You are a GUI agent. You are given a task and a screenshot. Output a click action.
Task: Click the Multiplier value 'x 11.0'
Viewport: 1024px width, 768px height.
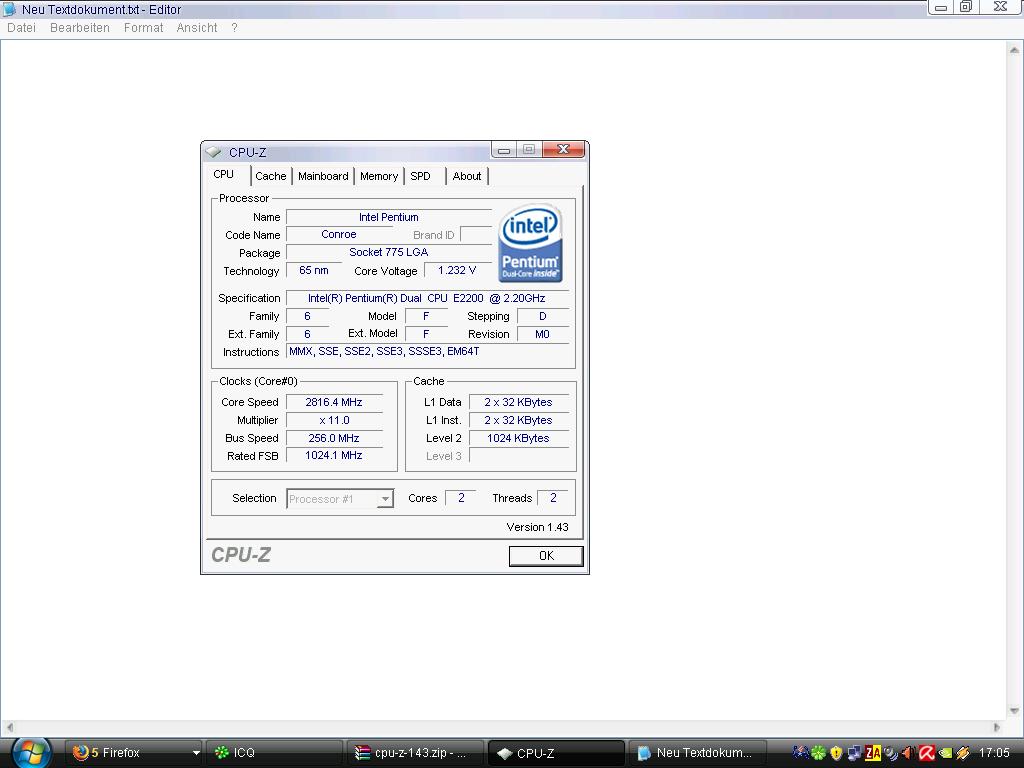334,421
